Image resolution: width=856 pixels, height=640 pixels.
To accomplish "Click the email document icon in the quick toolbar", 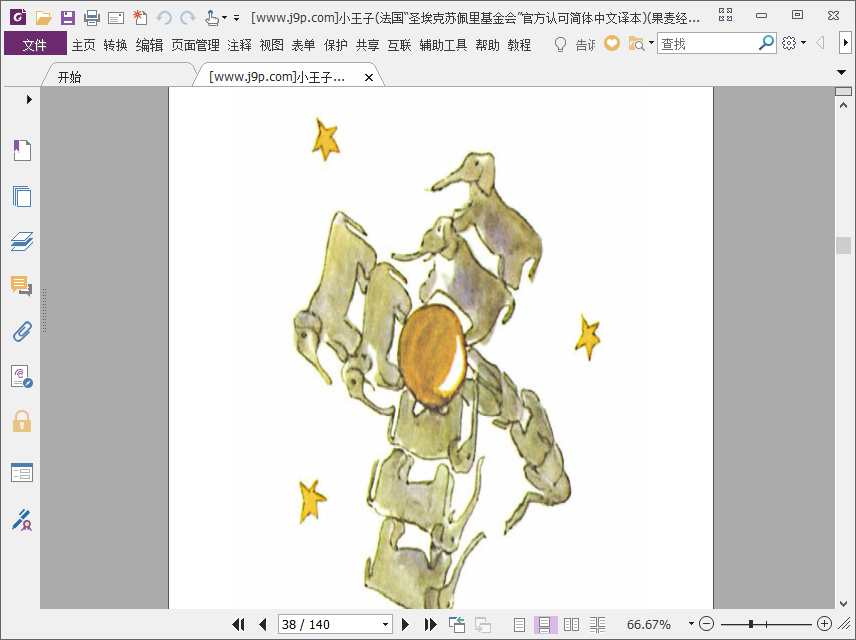I will (x=116, y=18).
